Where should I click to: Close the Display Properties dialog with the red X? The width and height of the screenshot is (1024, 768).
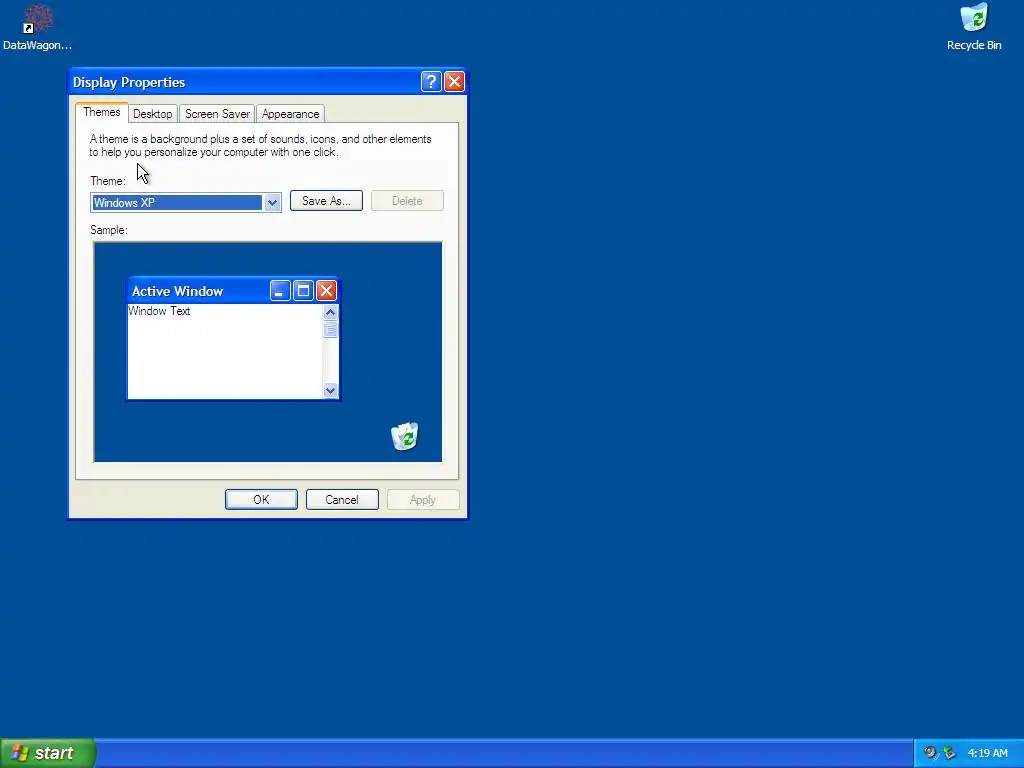pos(454,82)
